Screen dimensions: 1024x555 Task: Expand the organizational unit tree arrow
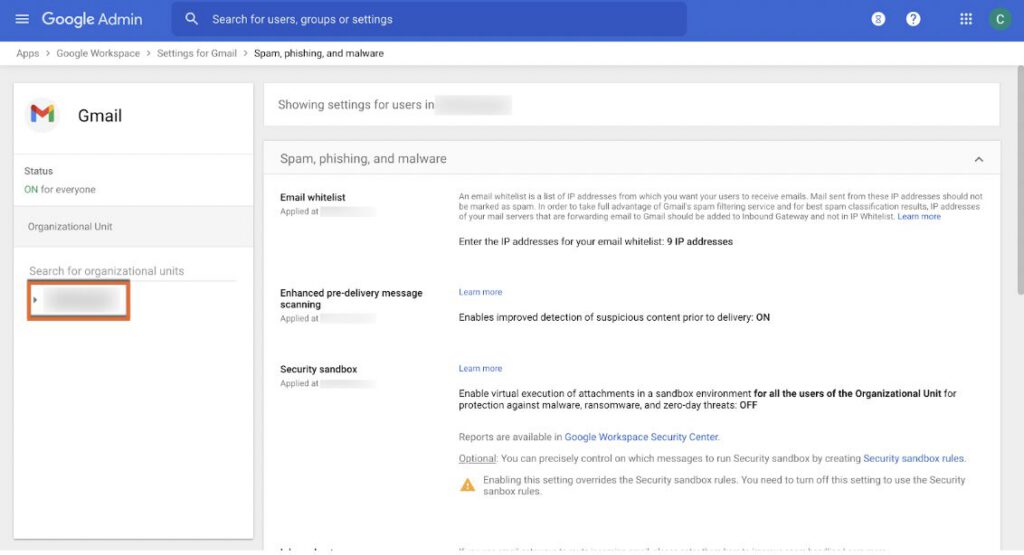point(35,300)
